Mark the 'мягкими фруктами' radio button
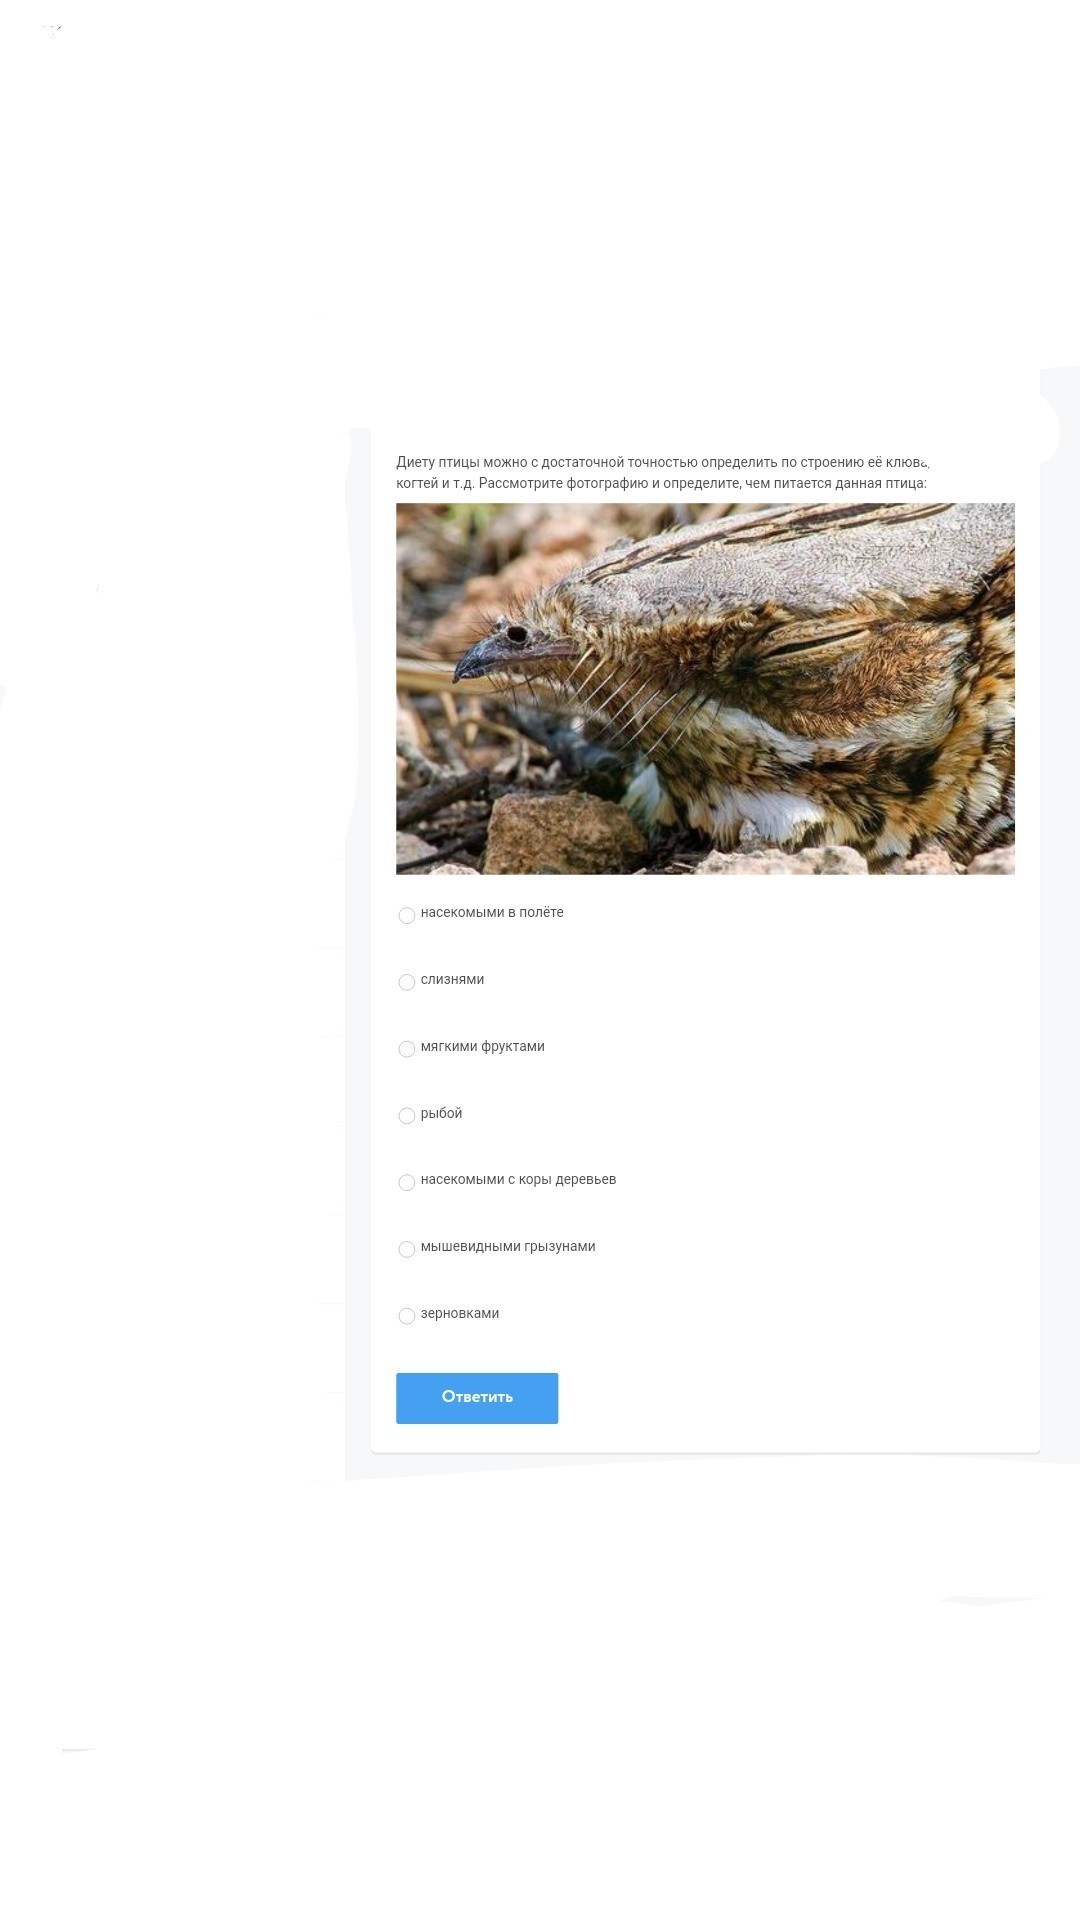Screen dimensions: 1080x1920 [x=407, y=1049]
